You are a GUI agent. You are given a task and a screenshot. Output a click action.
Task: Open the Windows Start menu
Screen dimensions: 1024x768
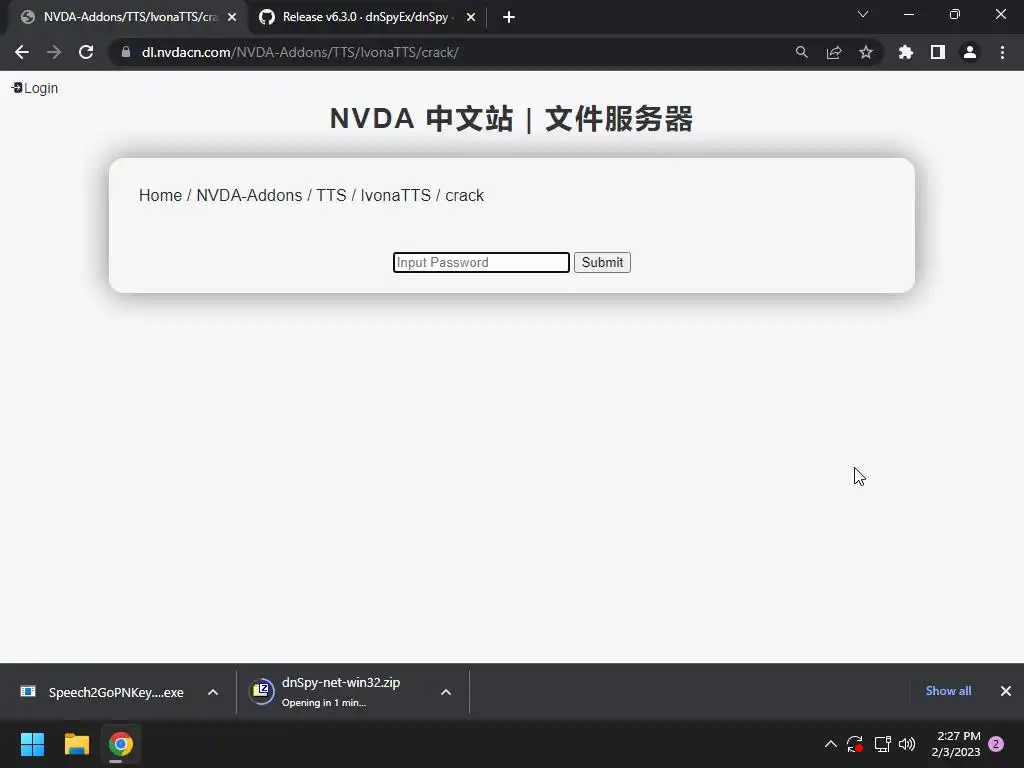[x=32, y=744]
